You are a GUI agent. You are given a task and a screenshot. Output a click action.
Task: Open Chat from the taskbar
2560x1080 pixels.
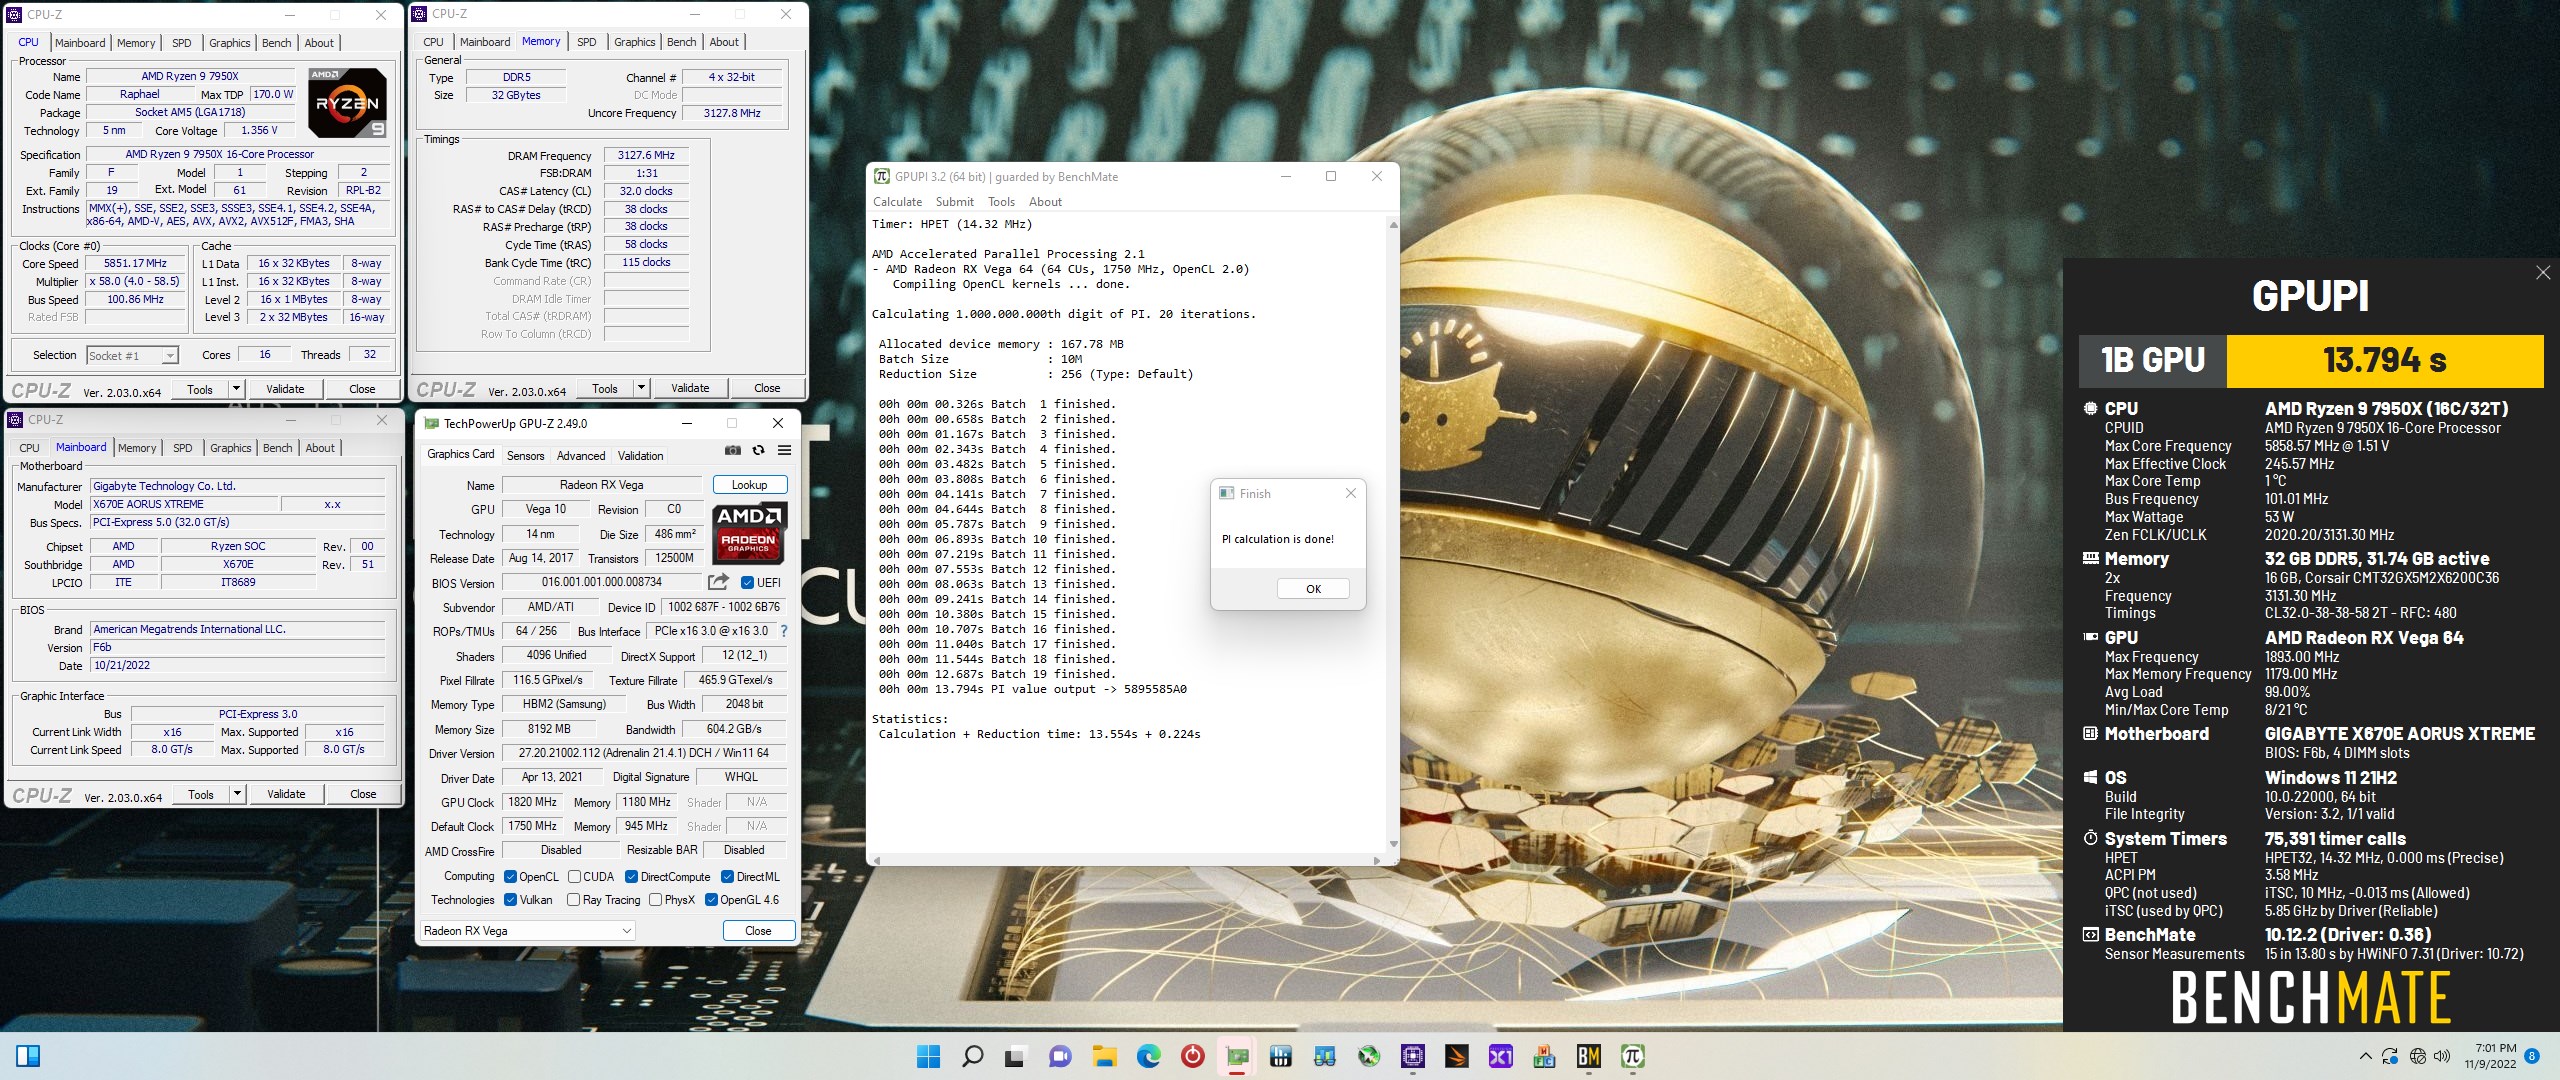click(1060, 1056)
